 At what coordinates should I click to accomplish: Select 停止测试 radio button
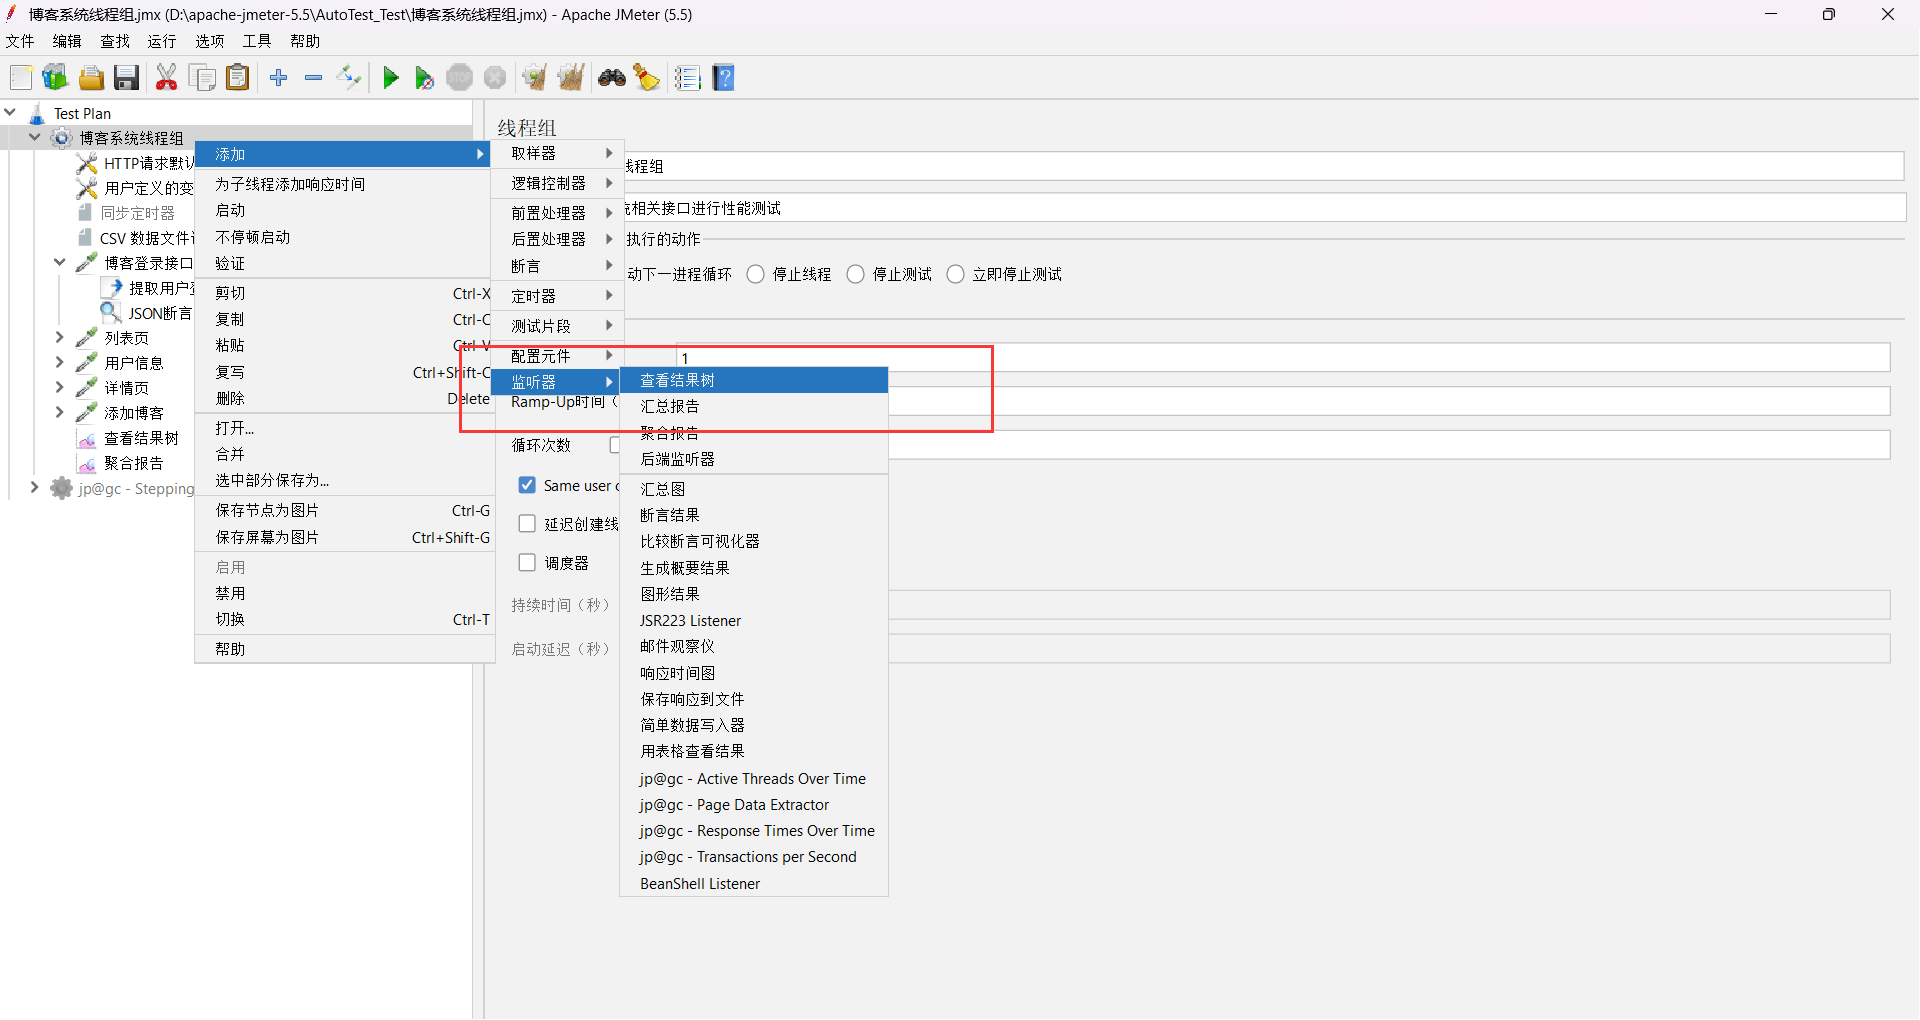(856, 274)
